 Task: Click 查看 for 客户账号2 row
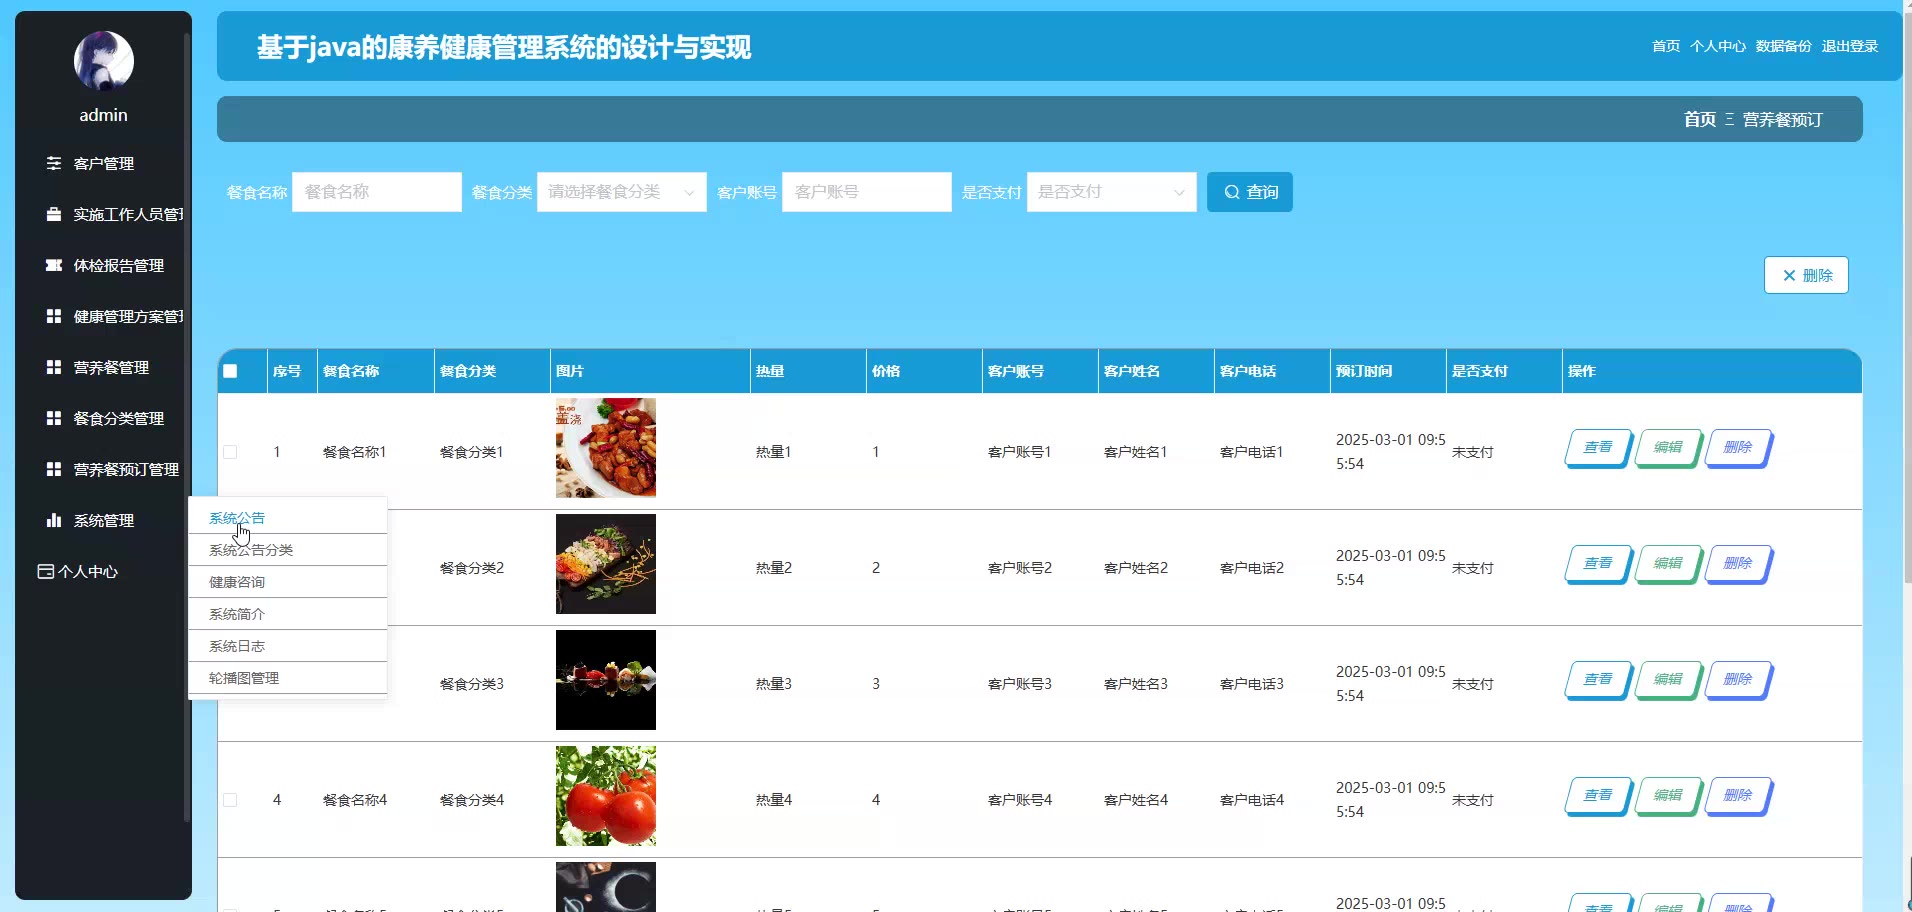click(x=1598, y=564)
